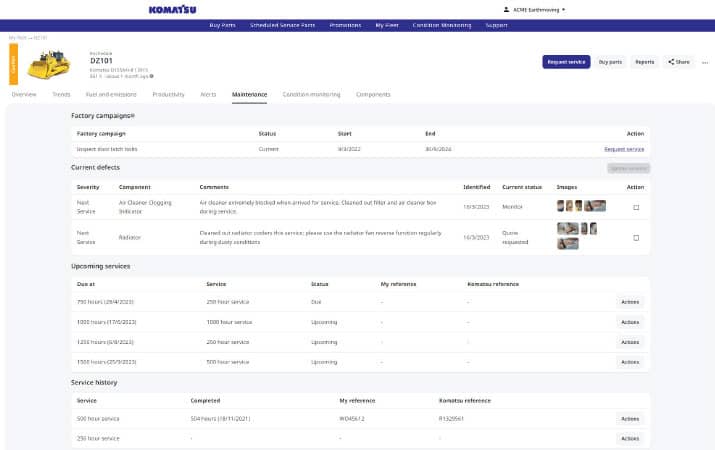Click the DZ101 bulldozer image
This screenshot has width=715, height=450.
(49, 66)
